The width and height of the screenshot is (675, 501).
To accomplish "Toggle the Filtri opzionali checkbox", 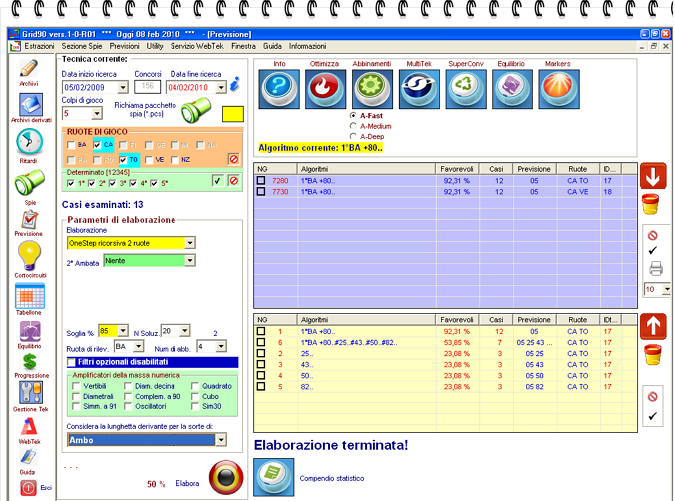I will (72, 362).
